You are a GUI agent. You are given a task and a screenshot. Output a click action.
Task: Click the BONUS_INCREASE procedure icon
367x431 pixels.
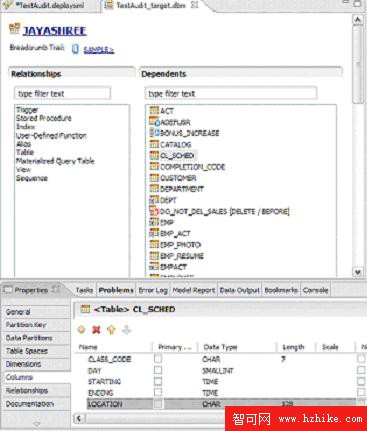(154, 133)
